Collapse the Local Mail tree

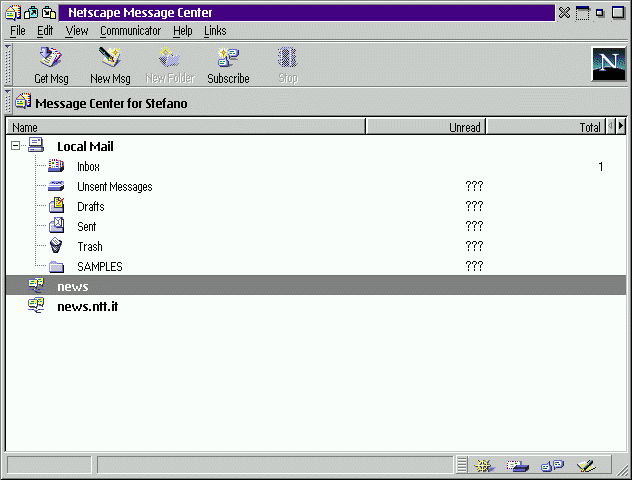click(15, 145)
